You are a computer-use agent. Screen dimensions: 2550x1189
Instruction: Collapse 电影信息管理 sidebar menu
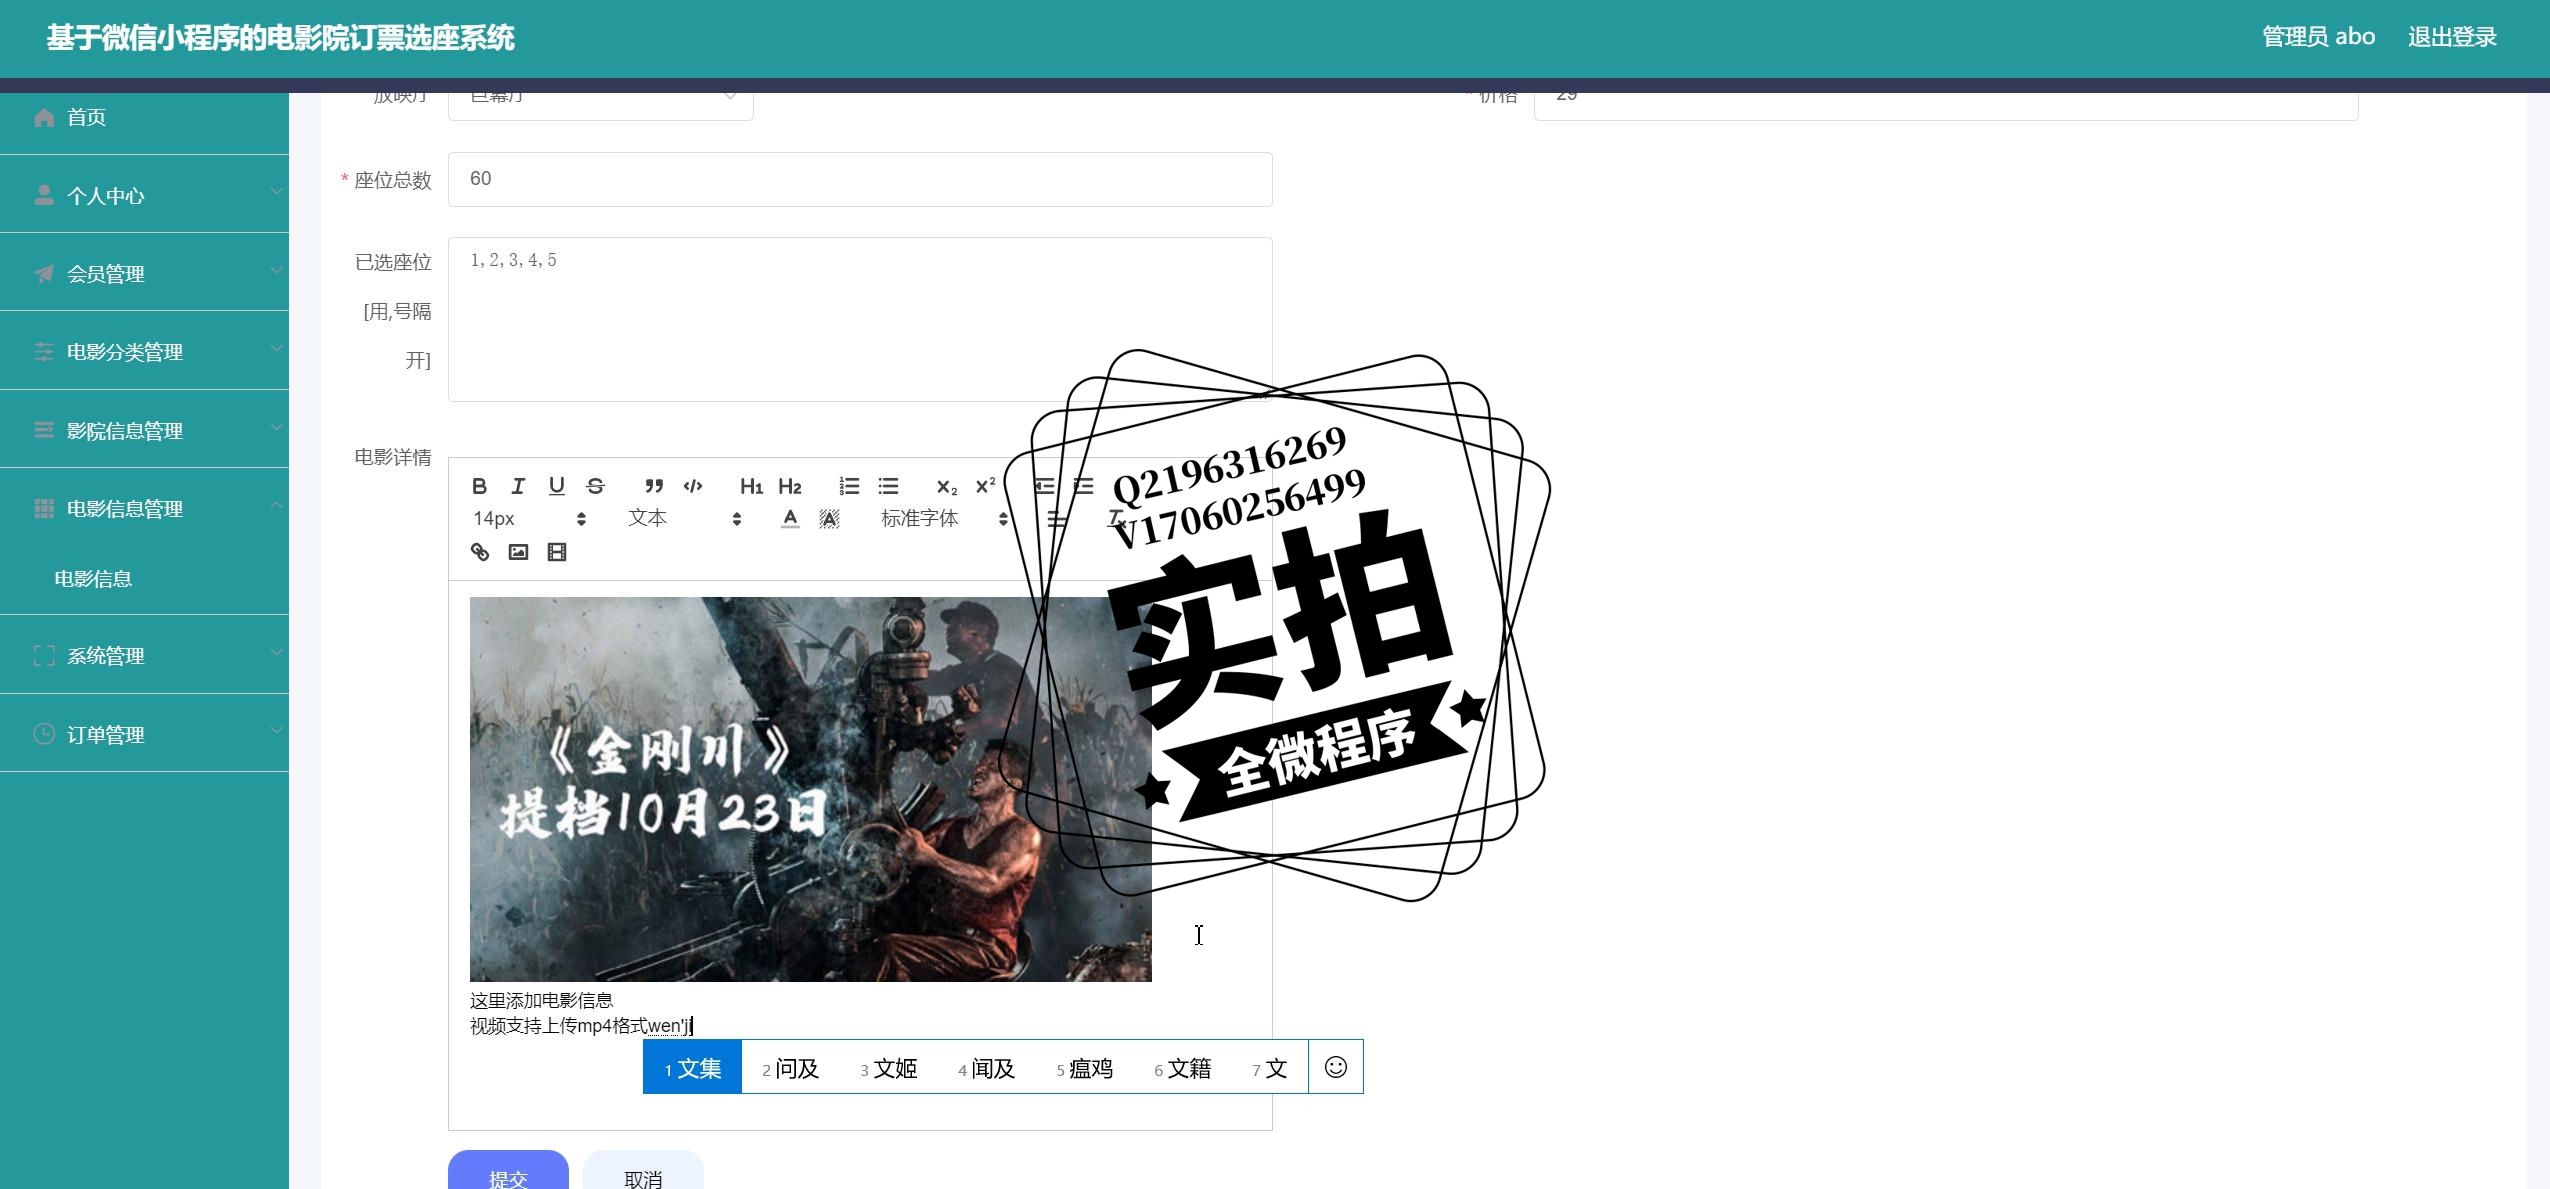point(144,508)
